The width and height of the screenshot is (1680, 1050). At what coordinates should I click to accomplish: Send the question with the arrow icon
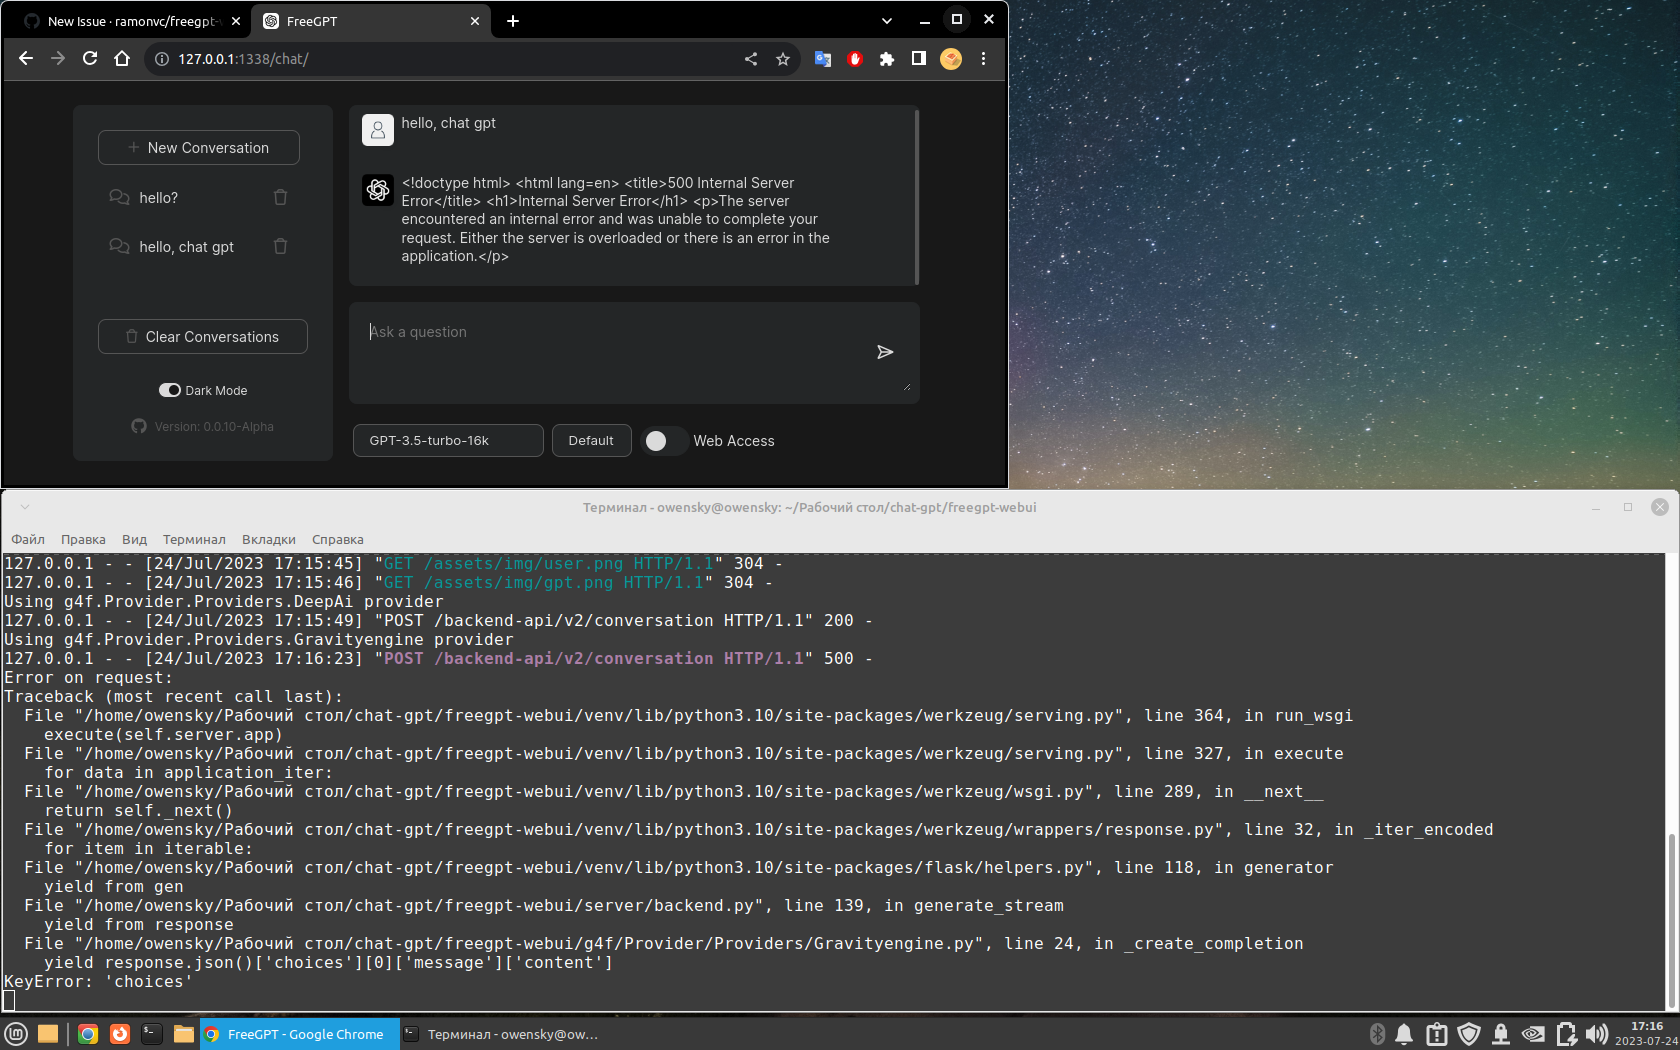tap(885, 352)
